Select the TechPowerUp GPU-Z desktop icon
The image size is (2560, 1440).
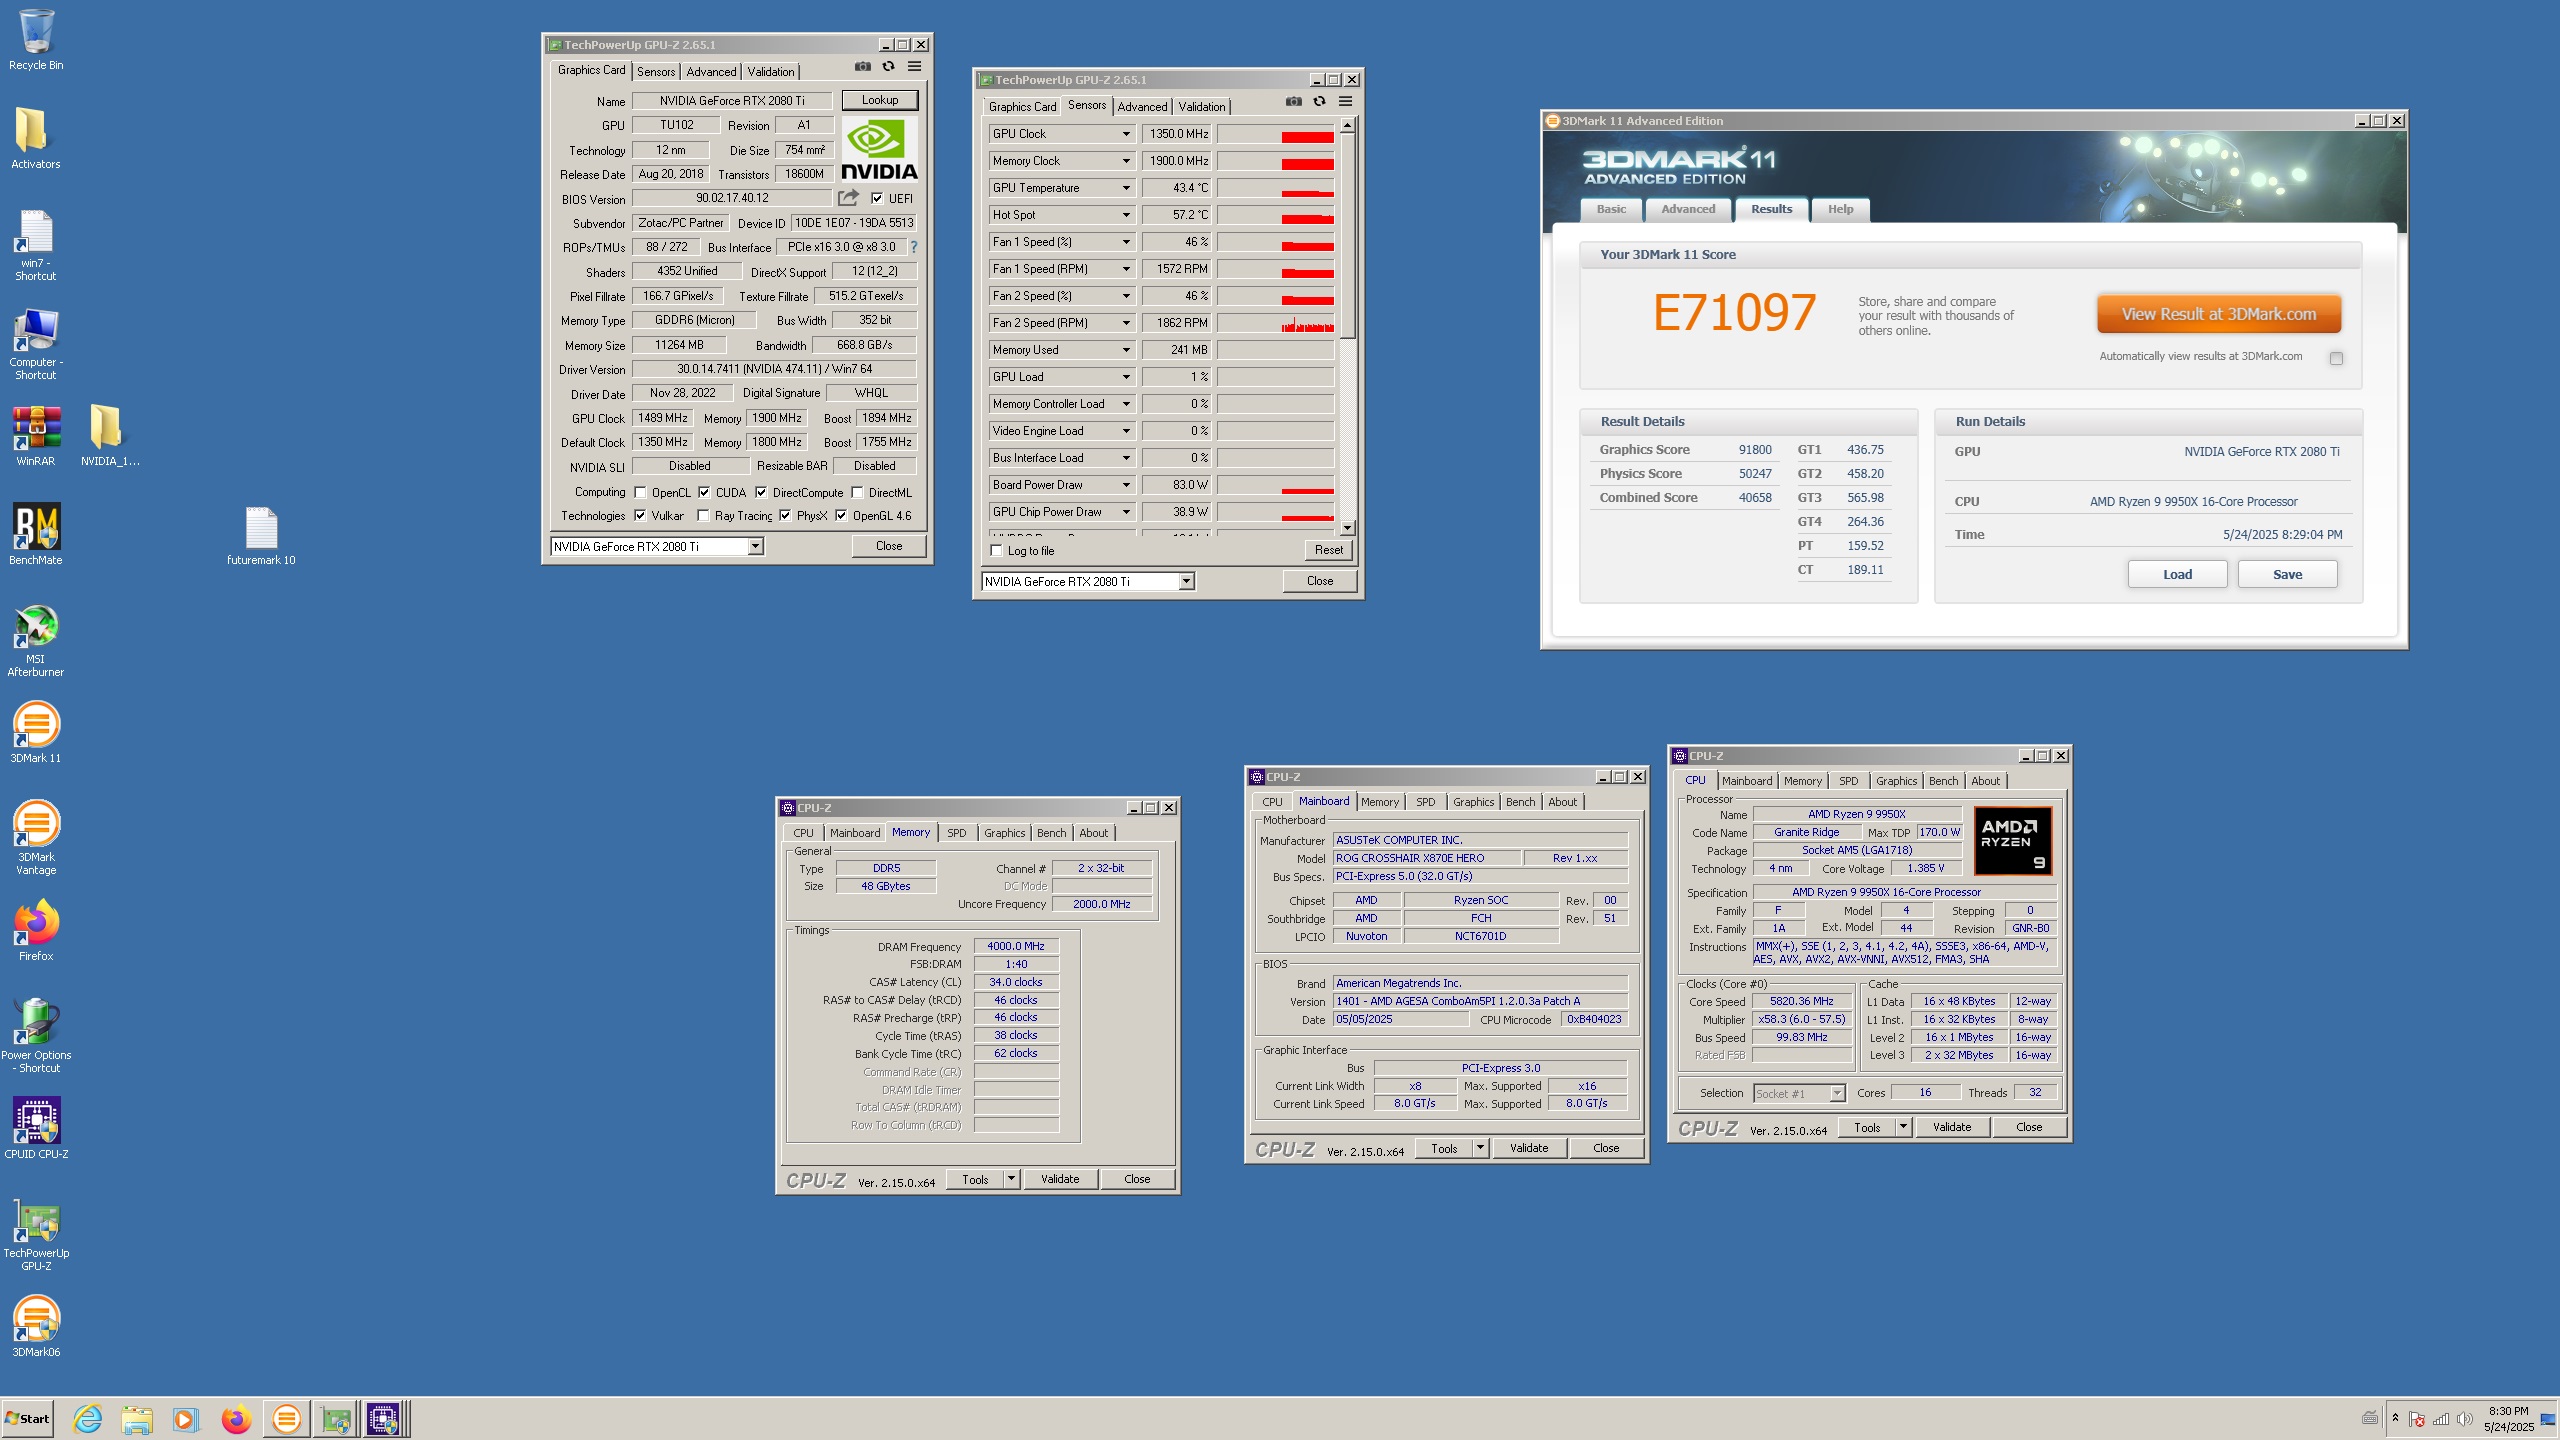(36, 1234)
